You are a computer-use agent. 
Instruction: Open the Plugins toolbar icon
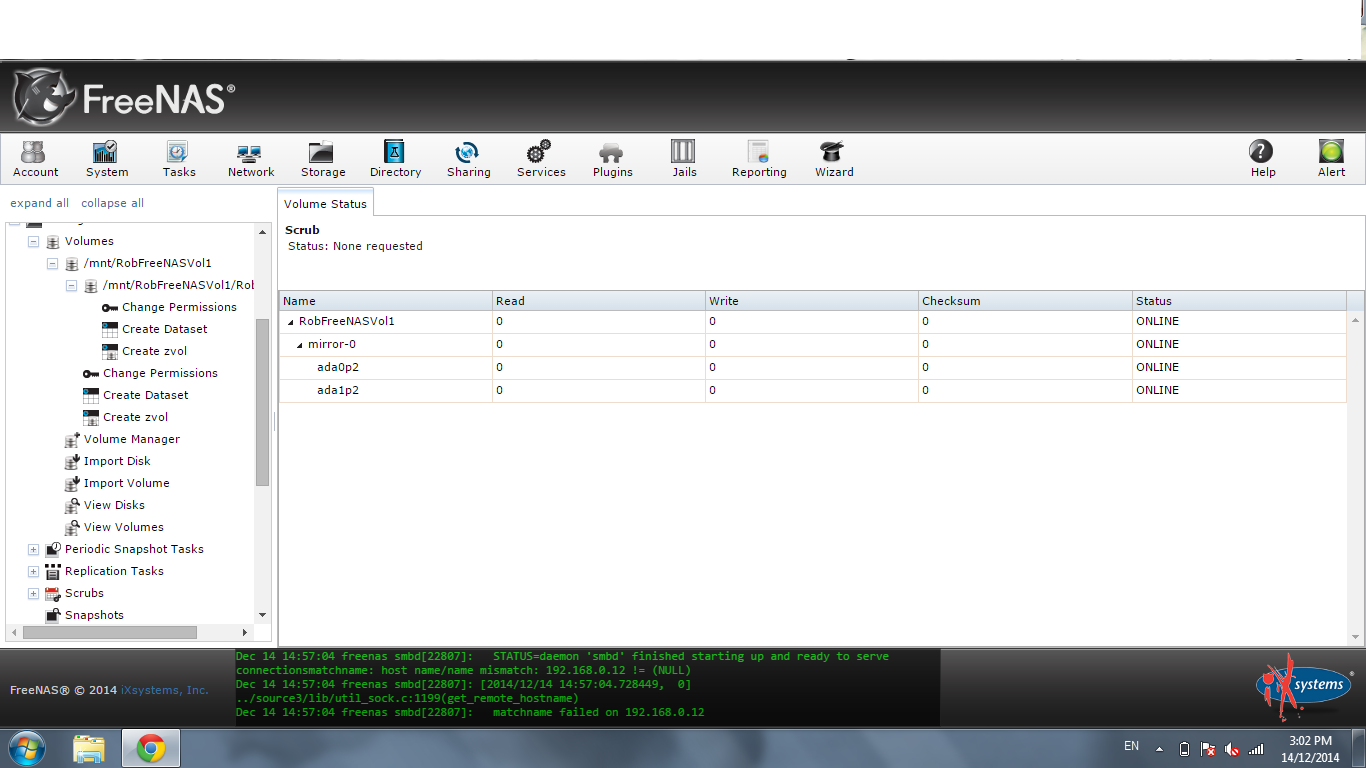click(612, 158)
